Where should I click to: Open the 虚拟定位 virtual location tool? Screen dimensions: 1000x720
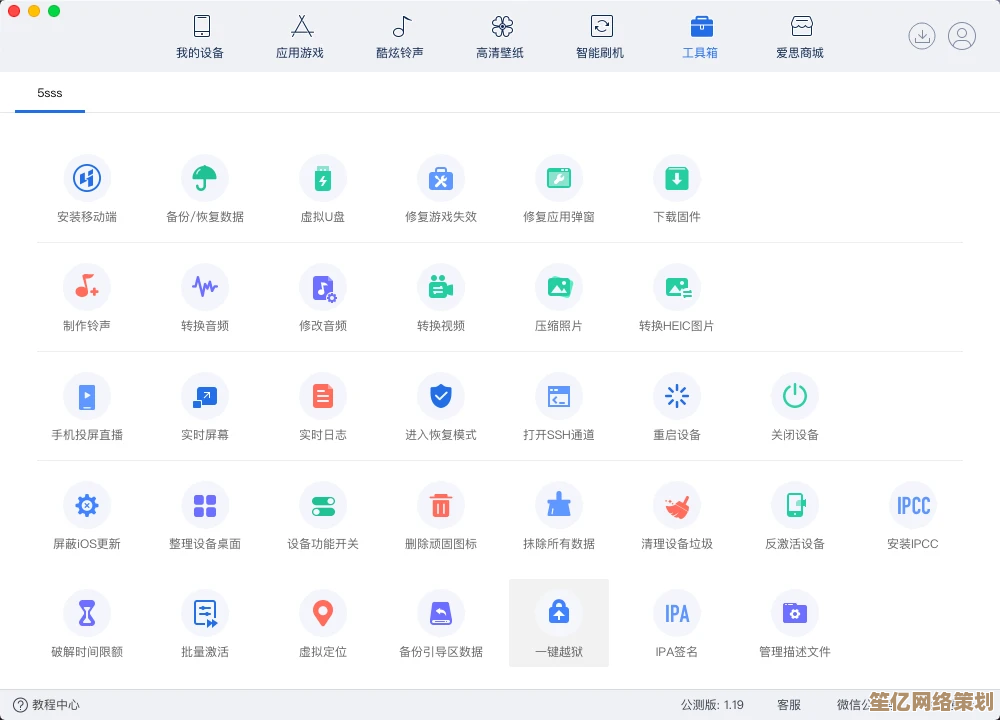point(323,614)
